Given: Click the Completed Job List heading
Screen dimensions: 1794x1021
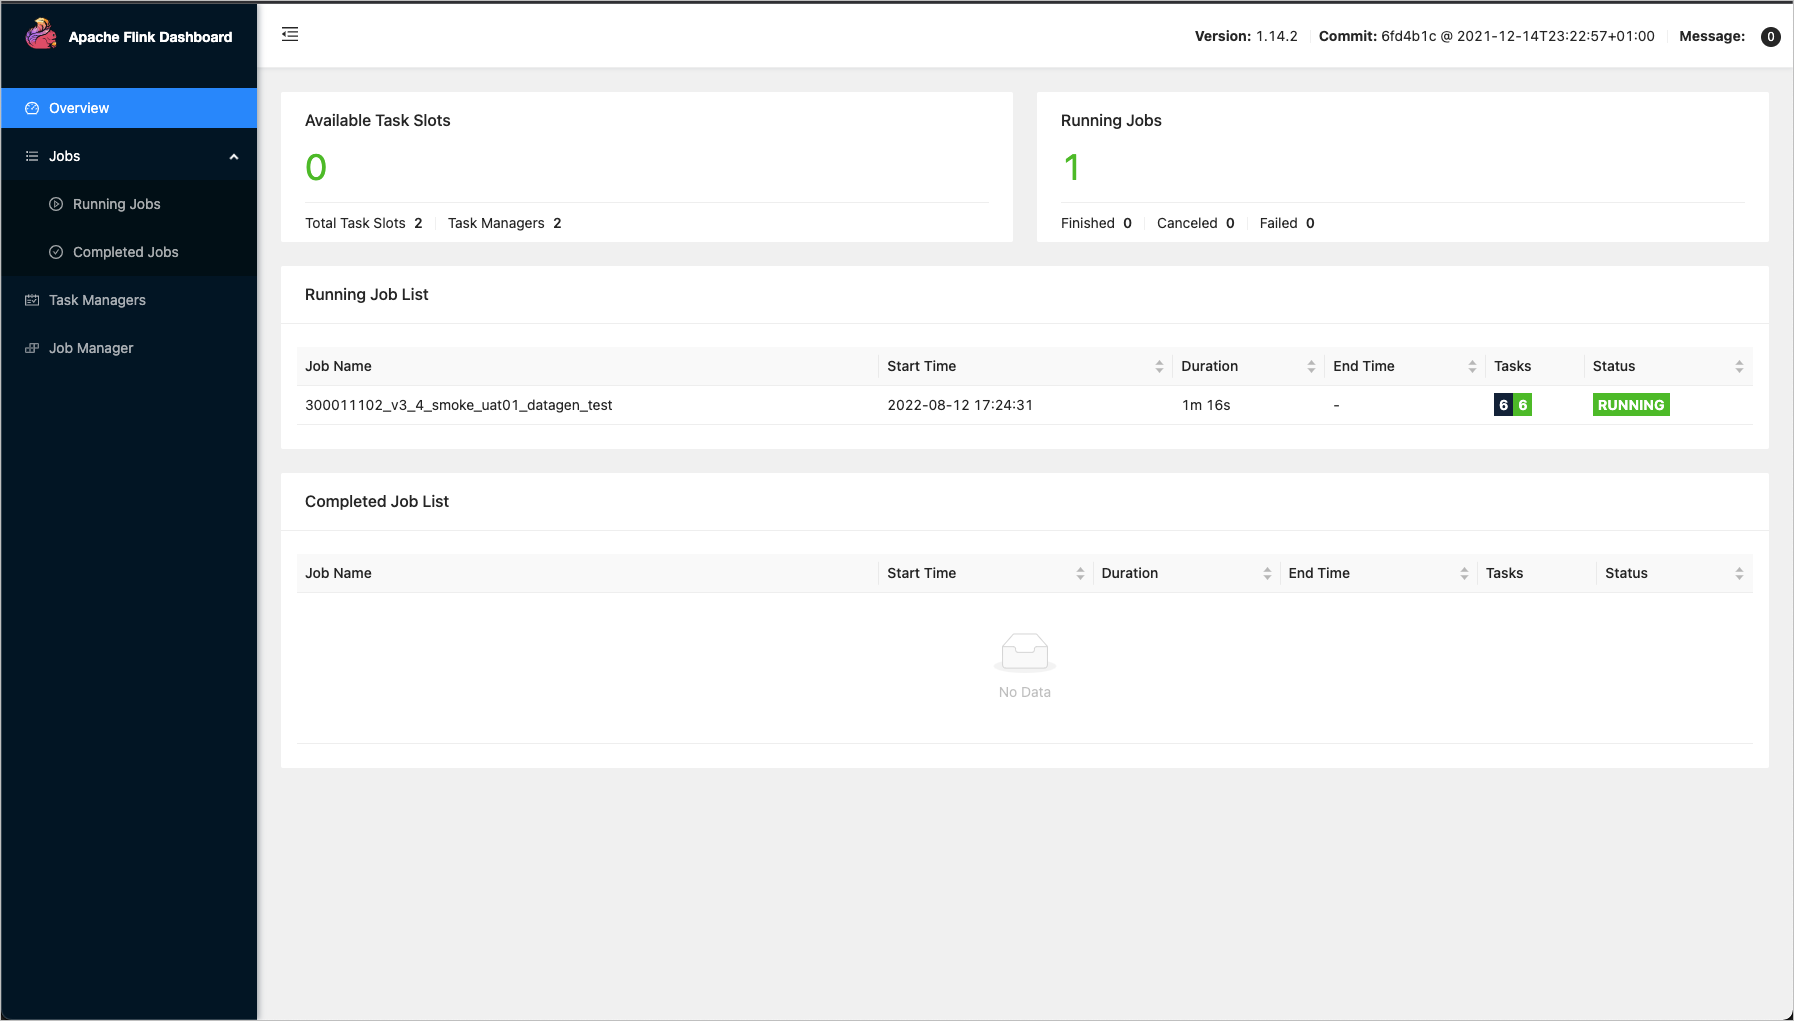Looking at the screenshot, I should coord(377,501).
